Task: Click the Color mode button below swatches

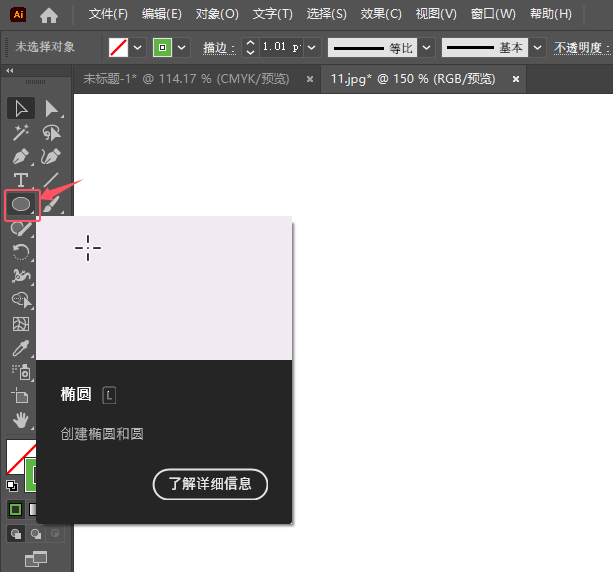Action: coord(16,509)
